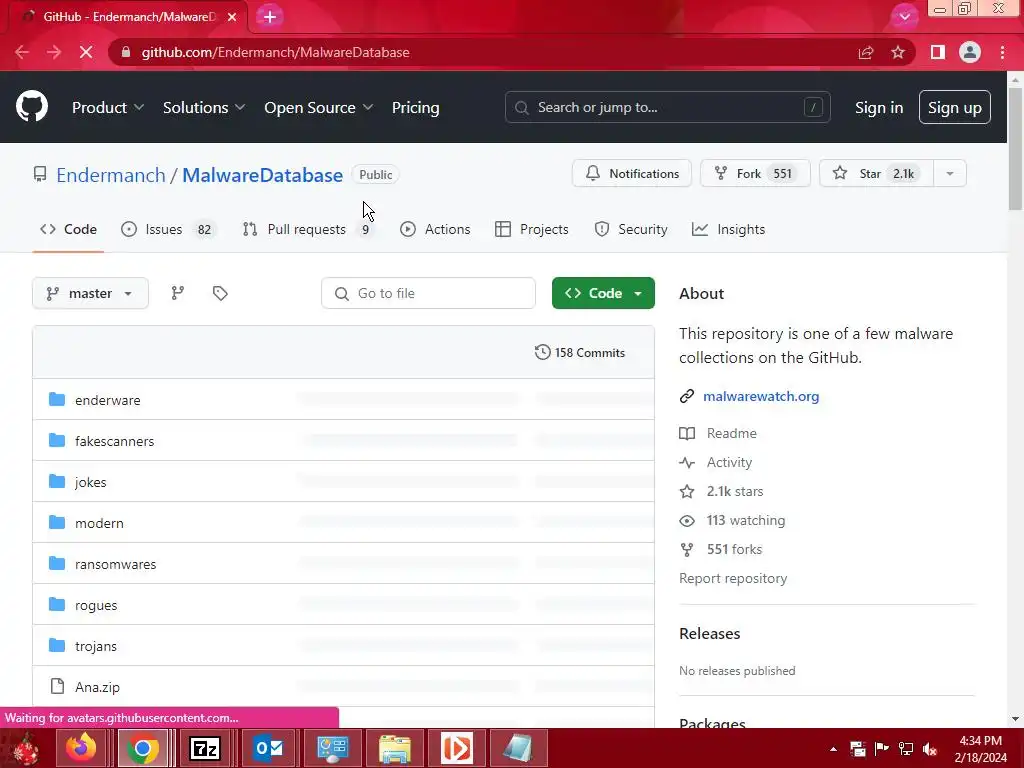Expand the Solutions menu

pyautogui.click(x=204, y=108)
